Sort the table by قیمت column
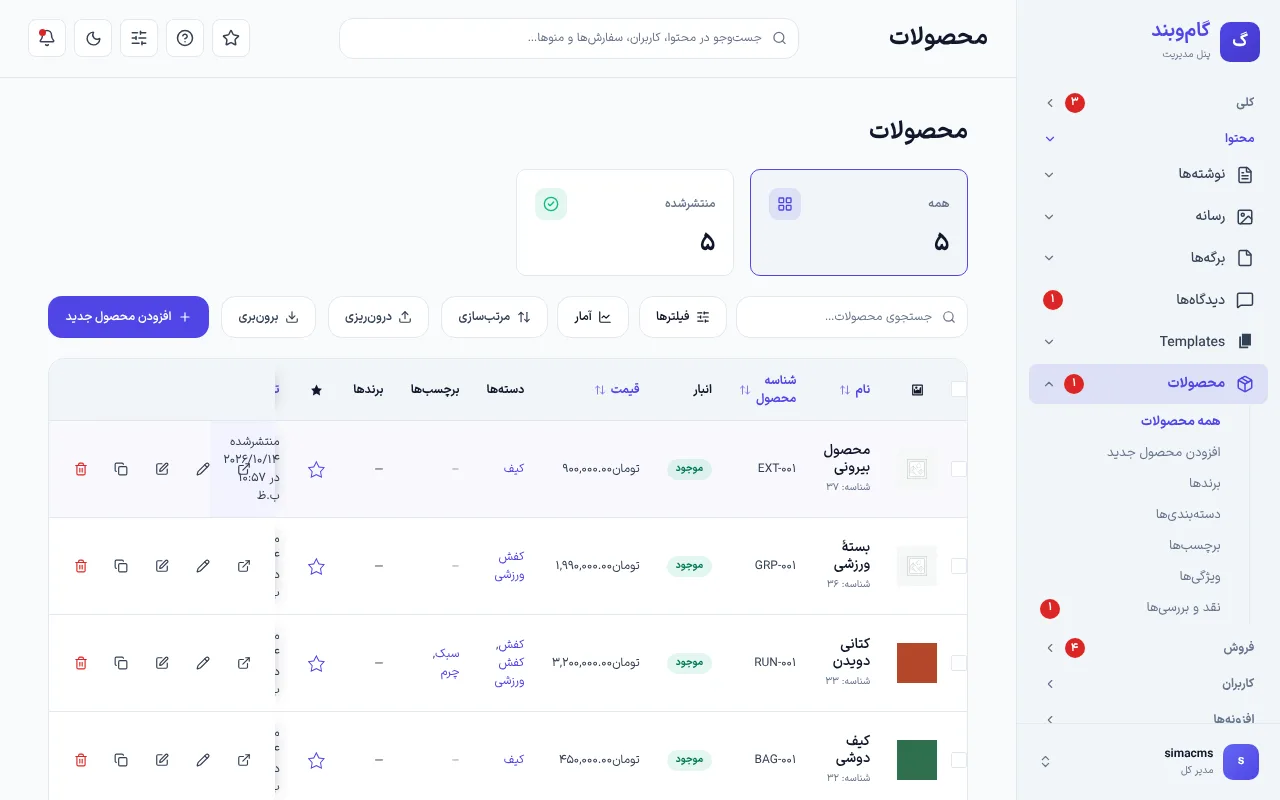The image size is (1280, 800). [617, 389]
